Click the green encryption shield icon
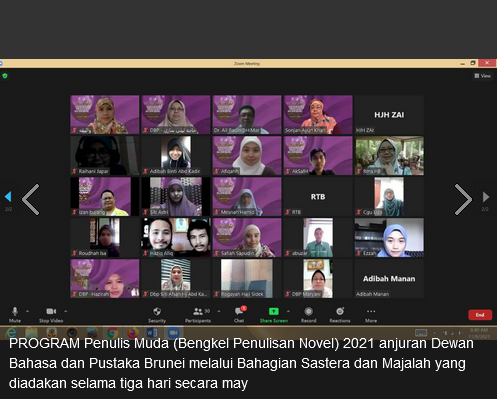Image resolution: width=498 pixels, height=399 pixels. (x=5, y=76)
